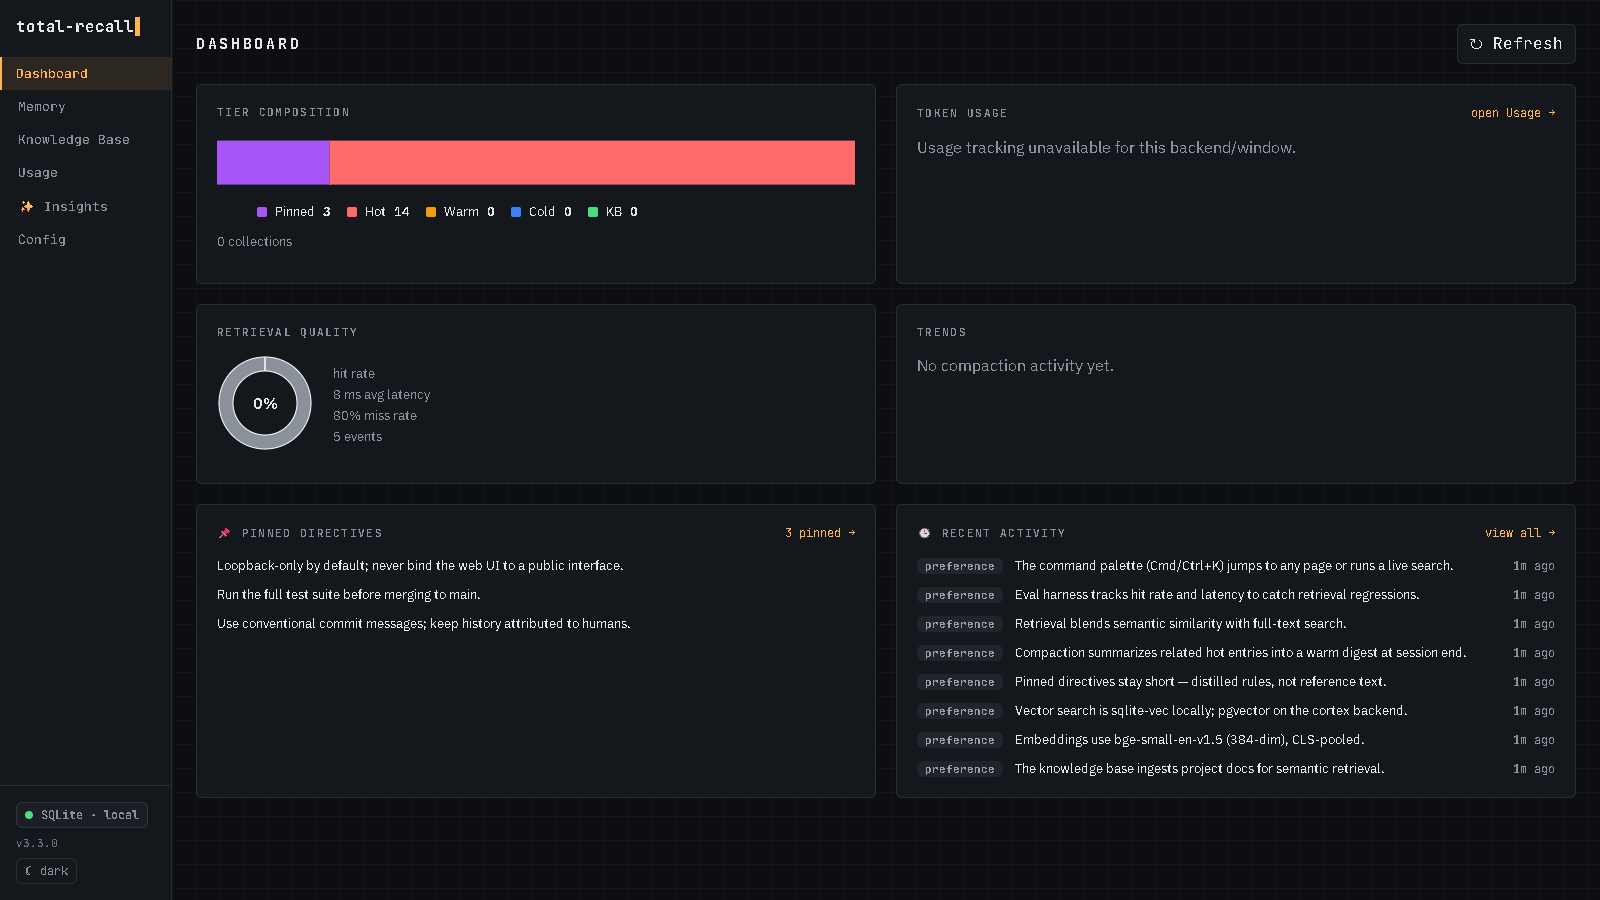Viewport: 1600px width, 900px height.
Task: Click activity 'Pinned directives stay short'
Action: tap(1201, 682)
